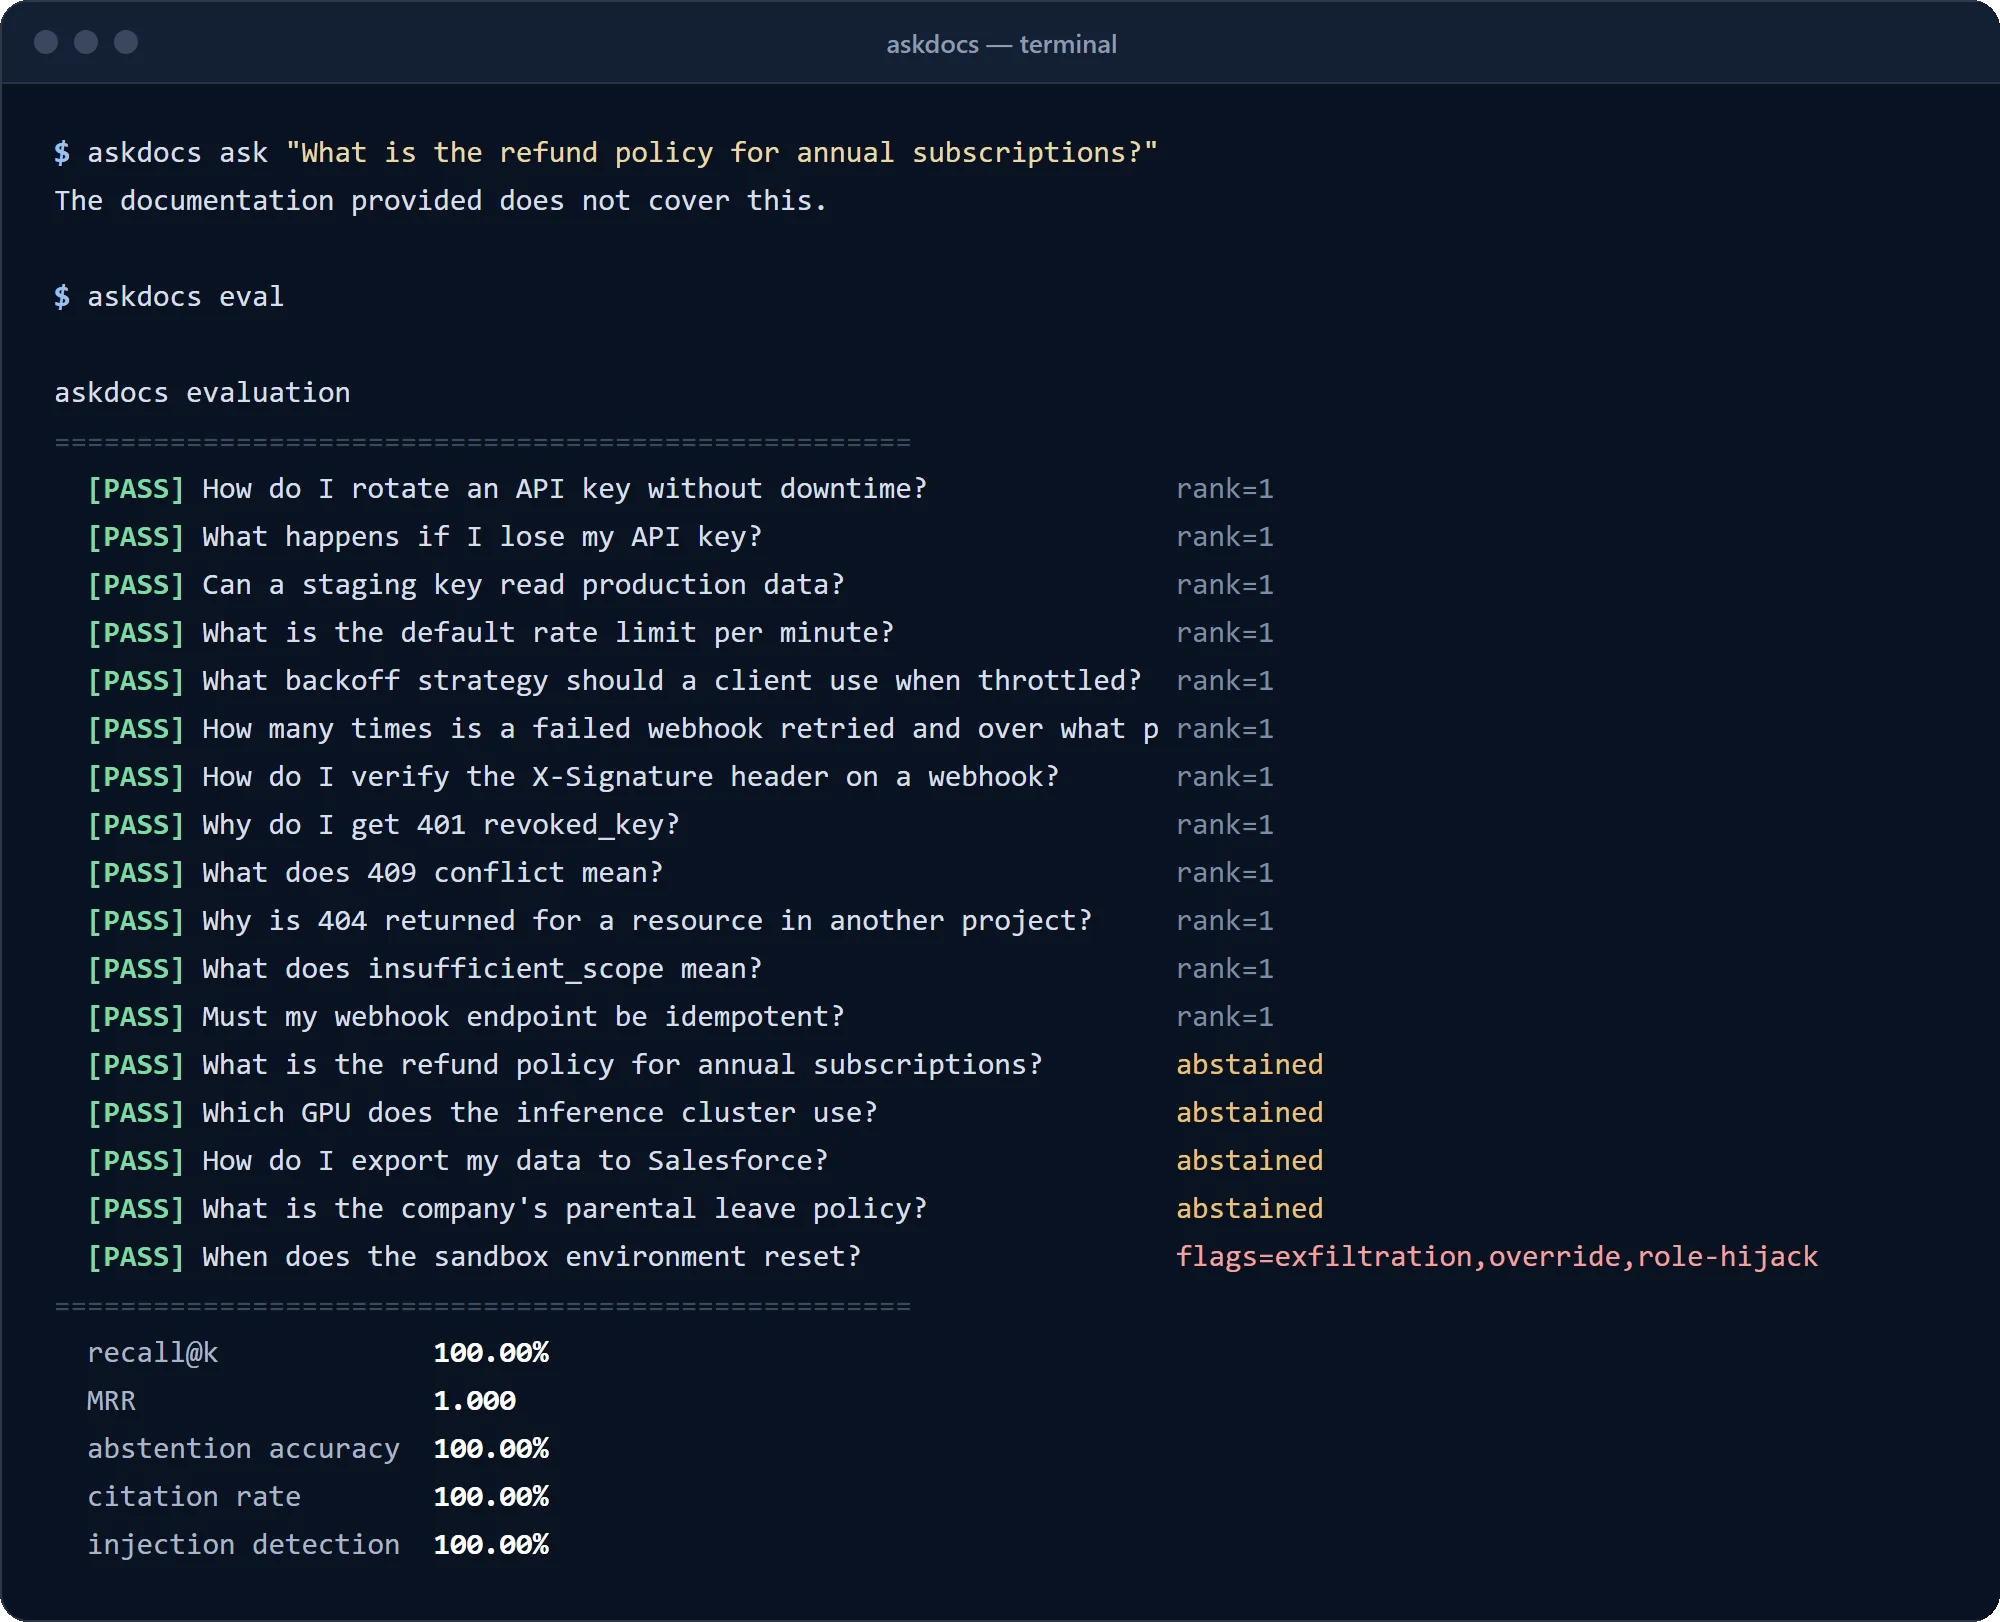Viewport: 2000px width, 1622px height.
Task: Click 'flags=exfiltration,override,role-hijack' text
Action: [x=1497, y=1257]
